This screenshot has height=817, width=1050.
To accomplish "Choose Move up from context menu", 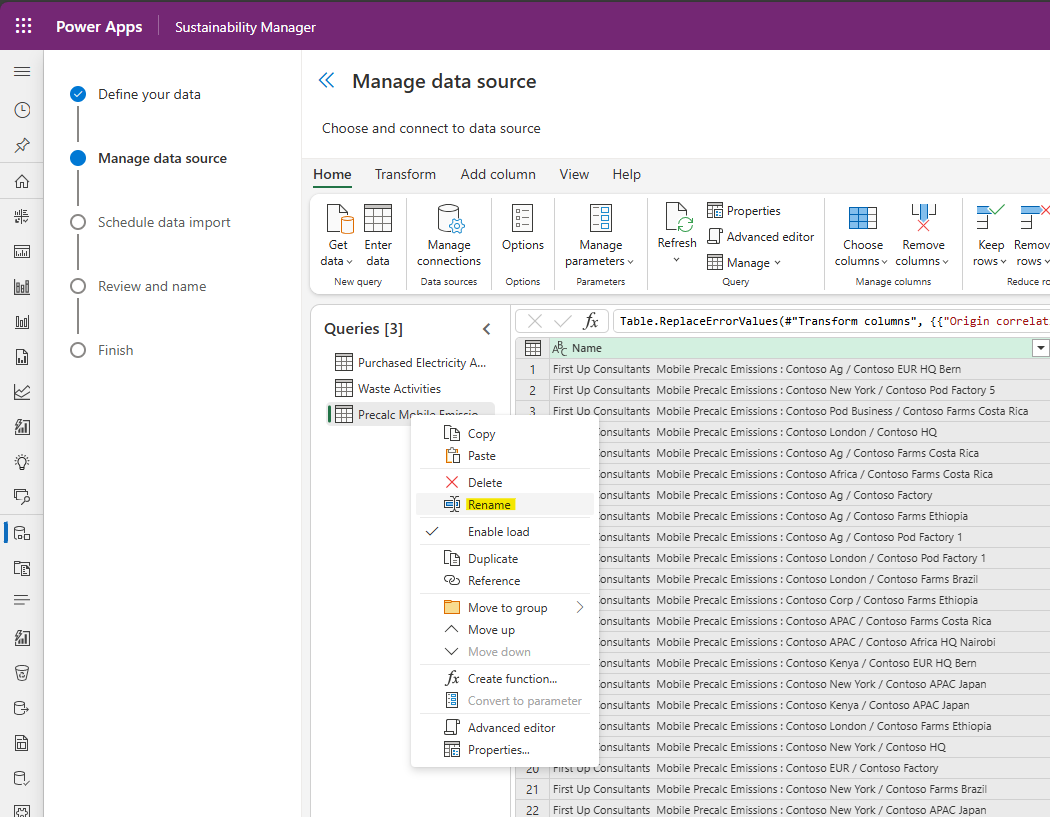I will (x=505, y=629).
